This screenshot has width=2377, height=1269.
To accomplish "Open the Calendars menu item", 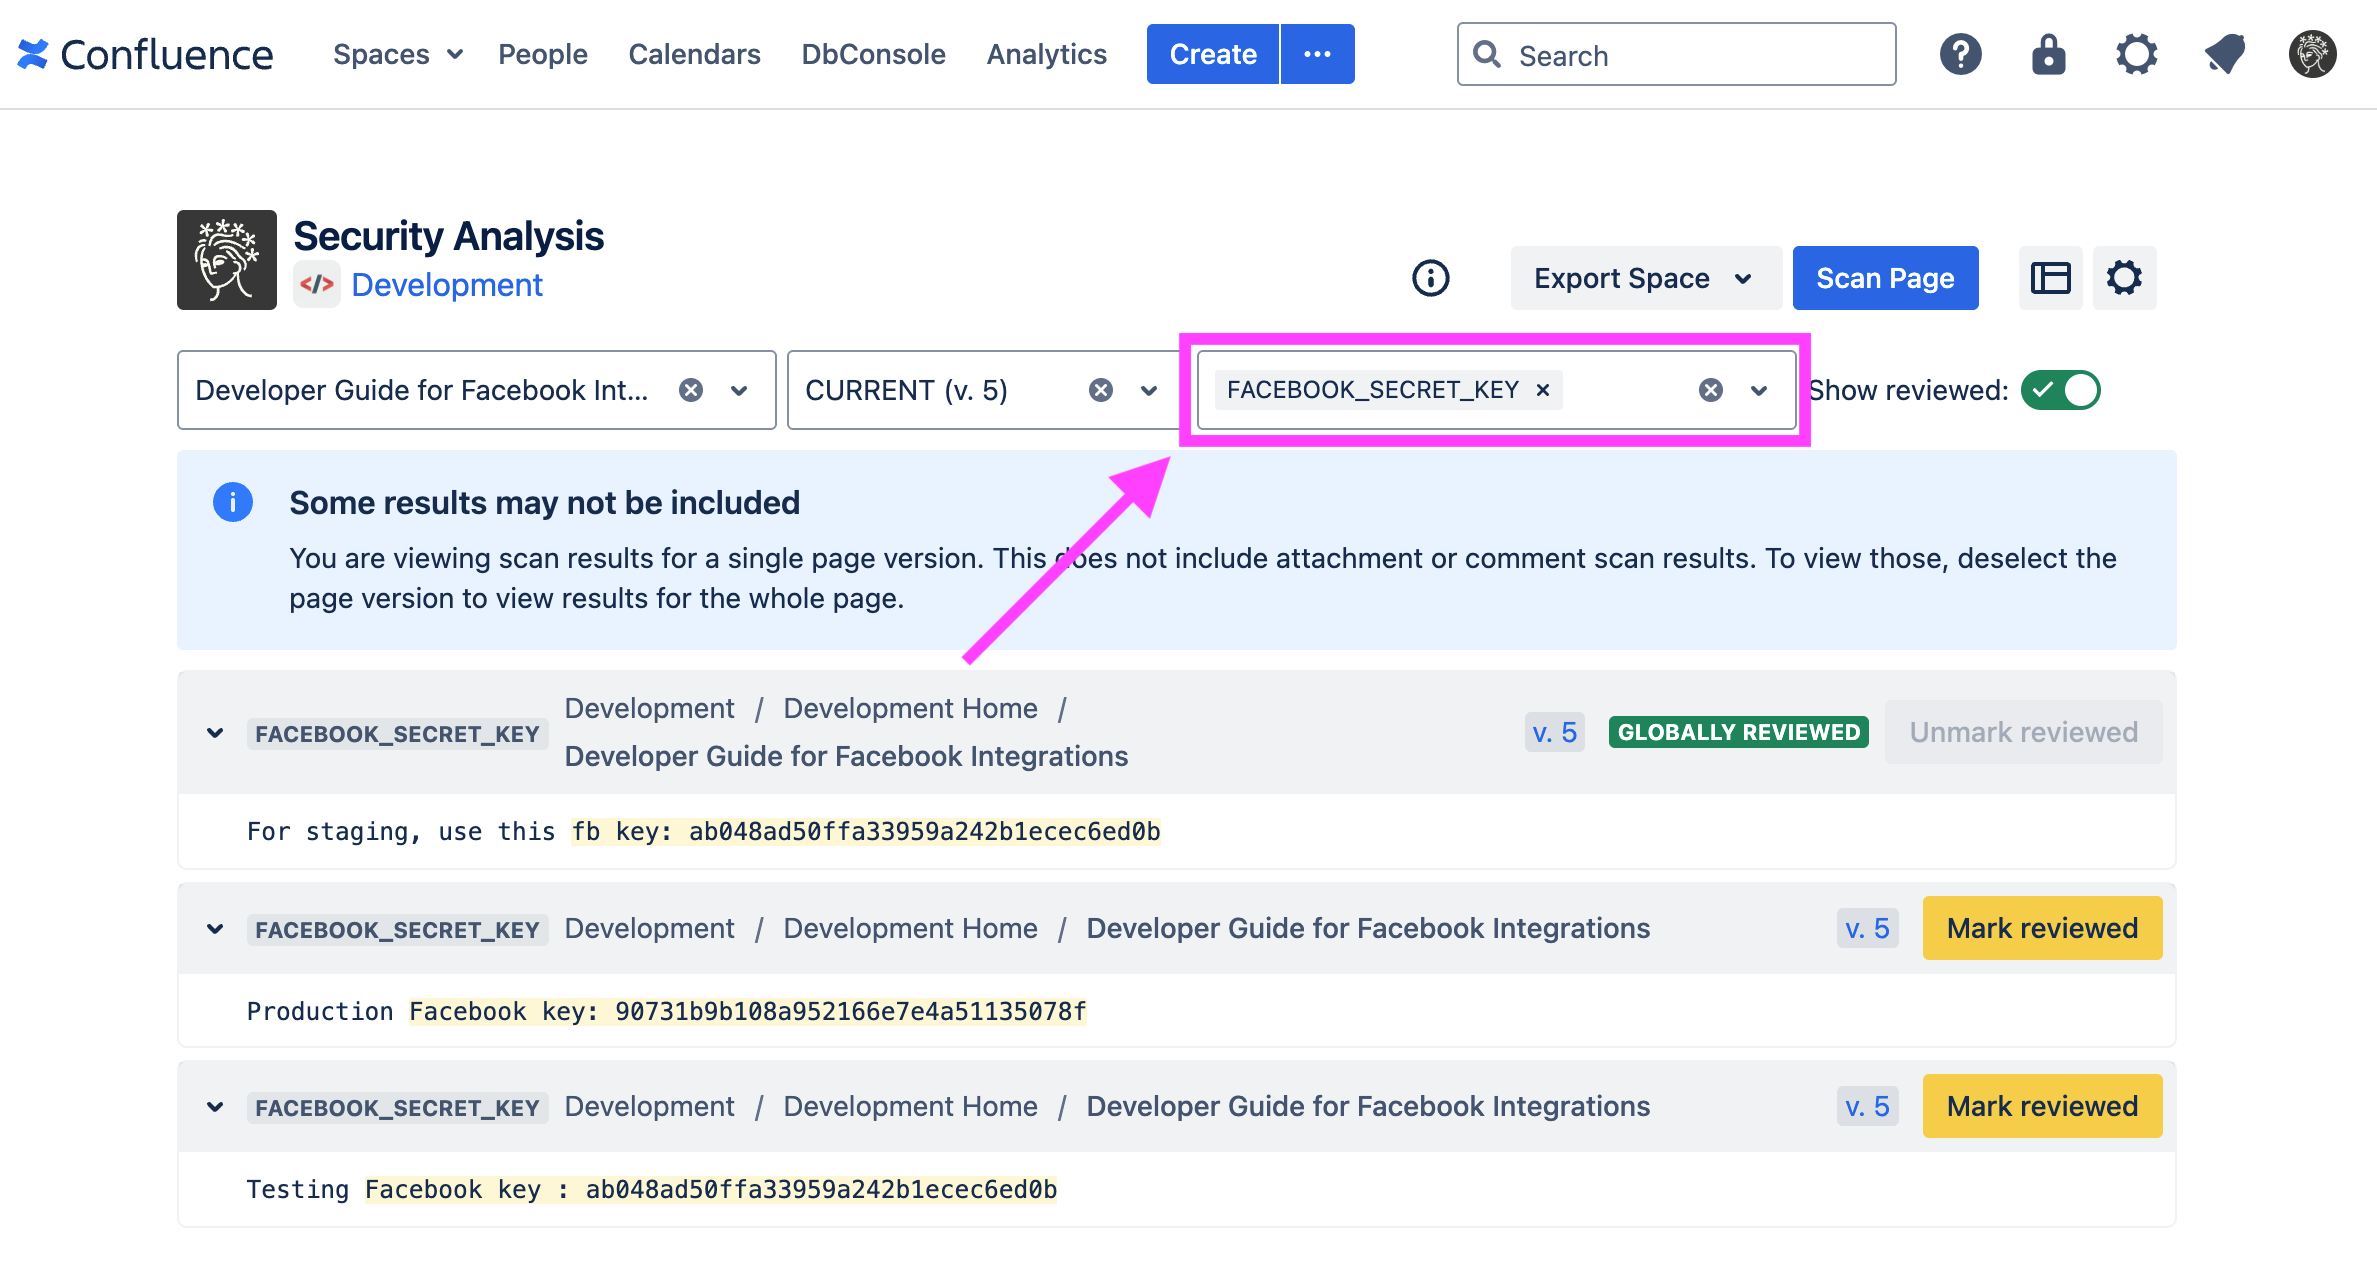I will point(694,54).
